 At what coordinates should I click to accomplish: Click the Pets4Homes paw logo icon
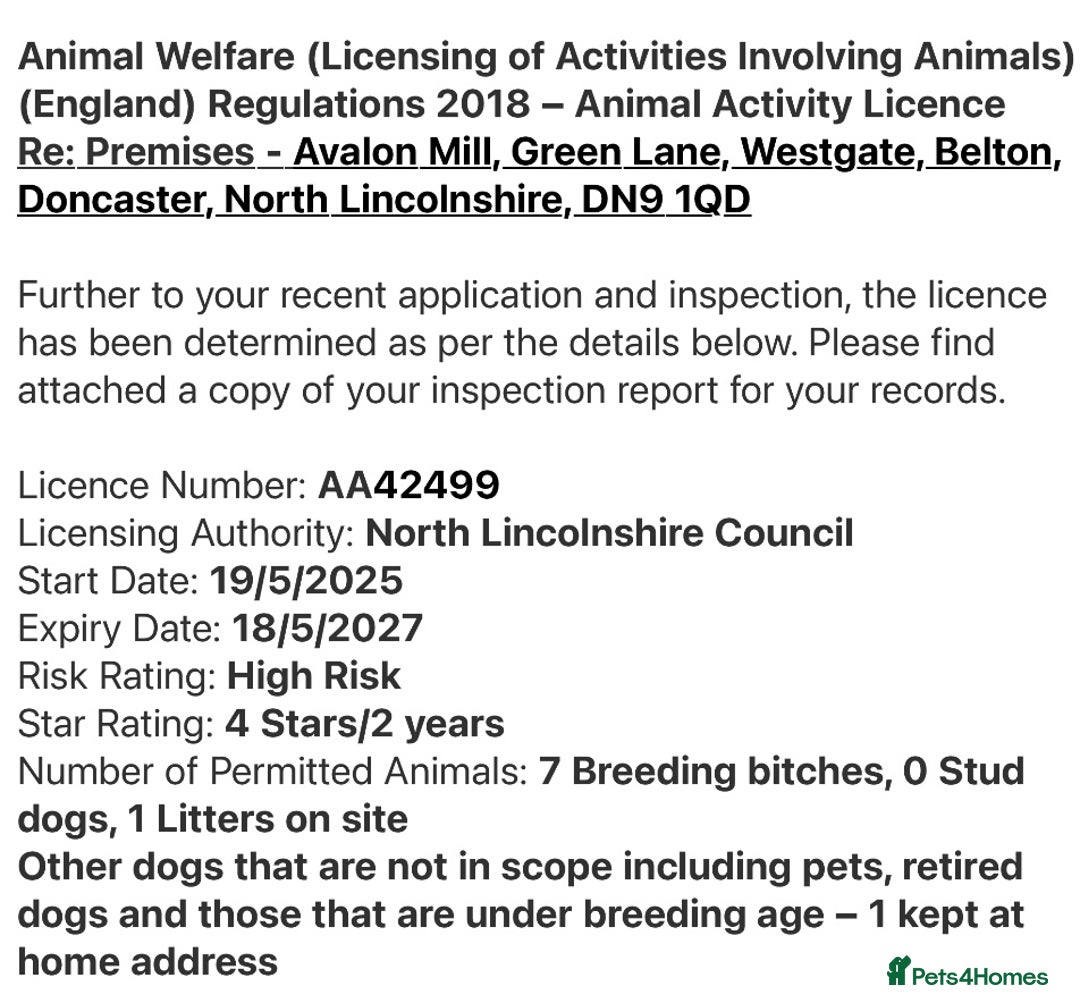(898, 972)
